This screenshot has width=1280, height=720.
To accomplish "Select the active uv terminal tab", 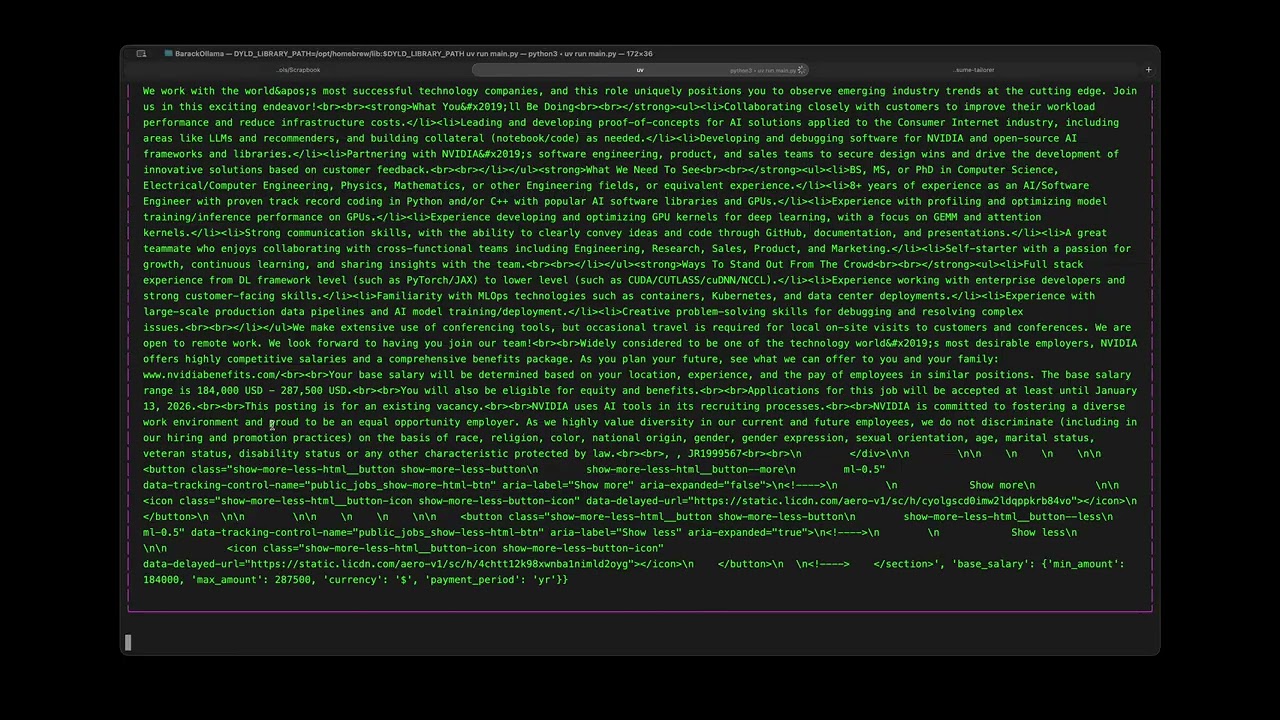I will coord(640,70).
